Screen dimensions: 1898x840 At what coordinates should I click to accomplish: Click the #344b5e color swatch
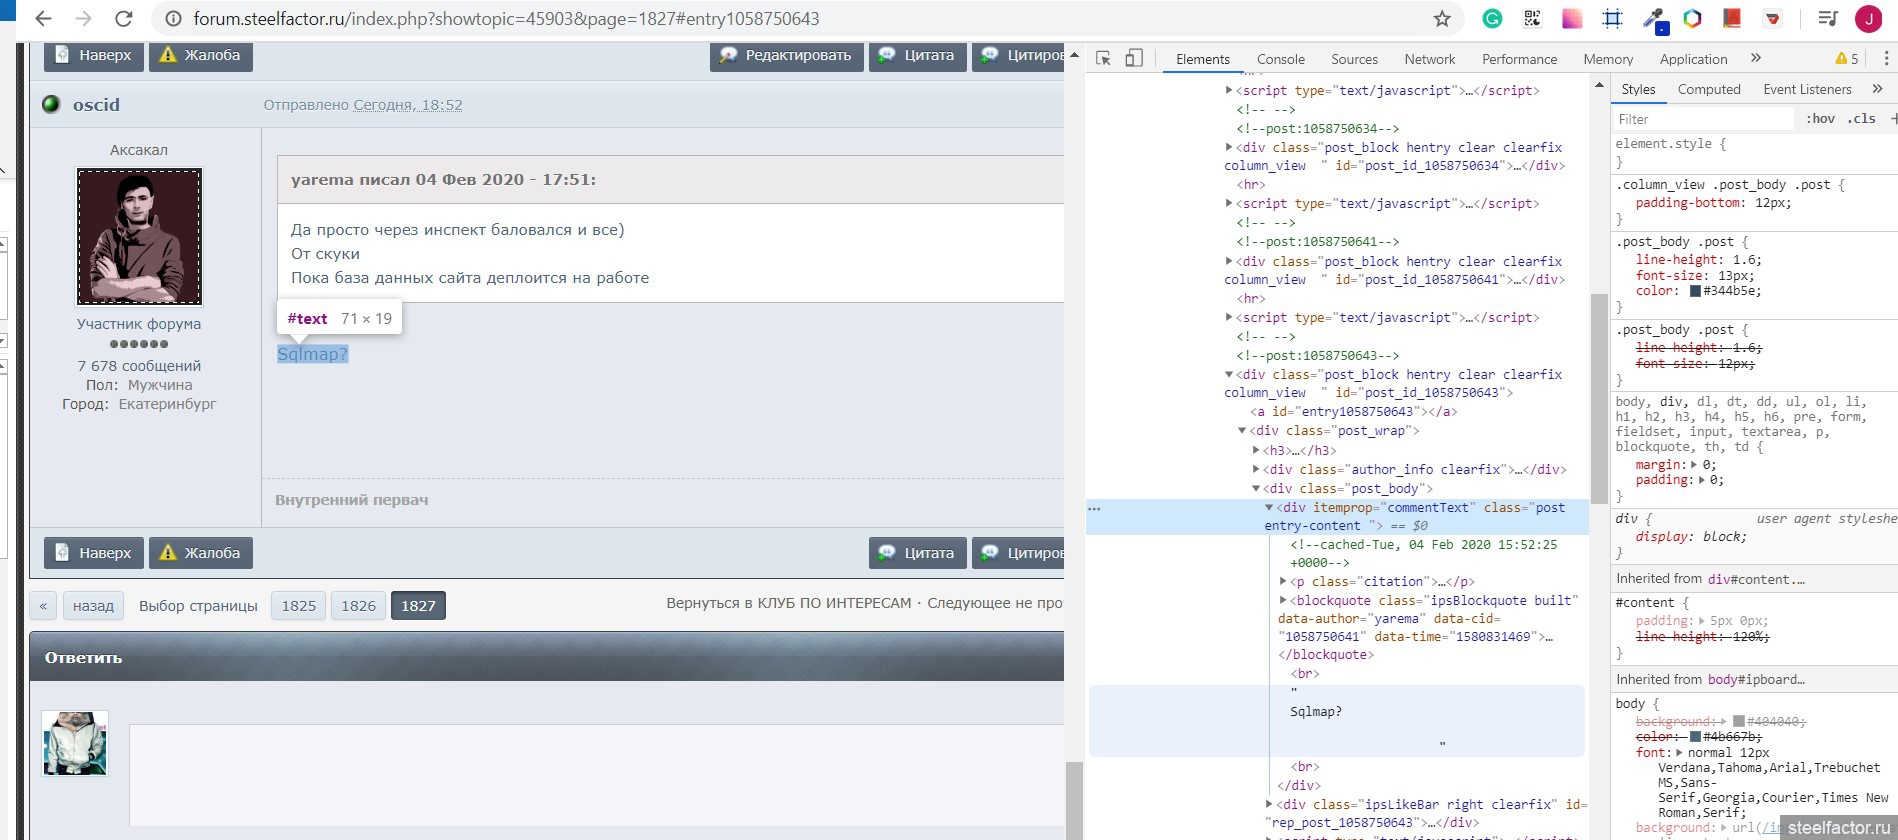[x=1695, y=291]
